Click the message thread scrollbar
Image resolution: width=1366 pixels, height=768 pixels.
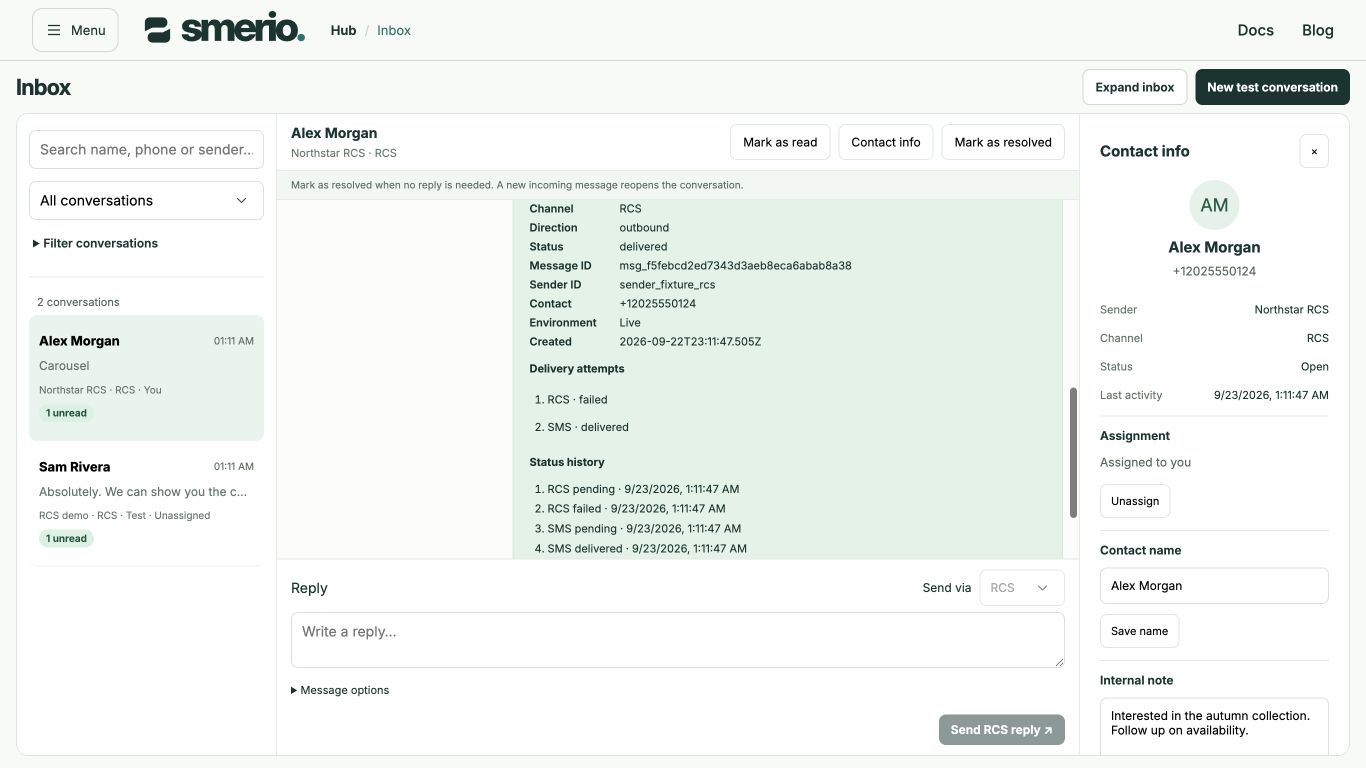1074,453
